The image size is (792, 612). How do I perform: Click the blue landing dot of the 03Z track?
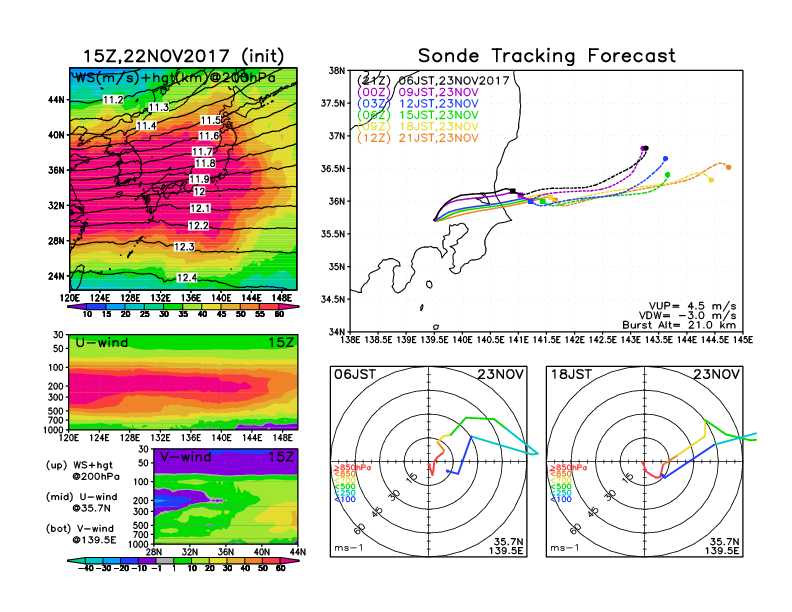666,159
